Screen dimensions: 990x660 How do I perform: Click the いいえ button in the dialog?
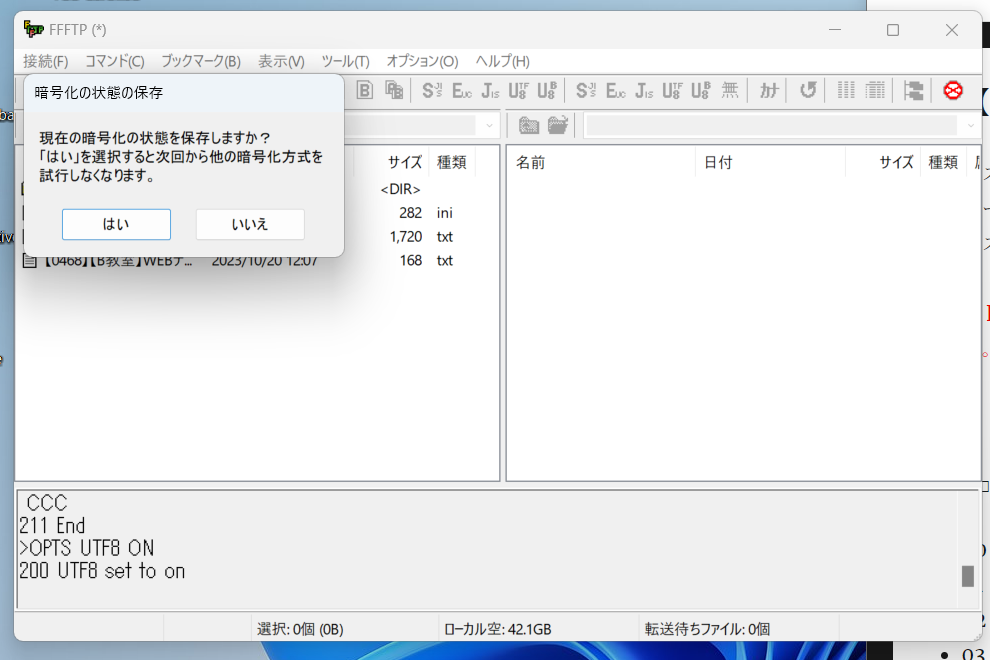coord(250,224)
